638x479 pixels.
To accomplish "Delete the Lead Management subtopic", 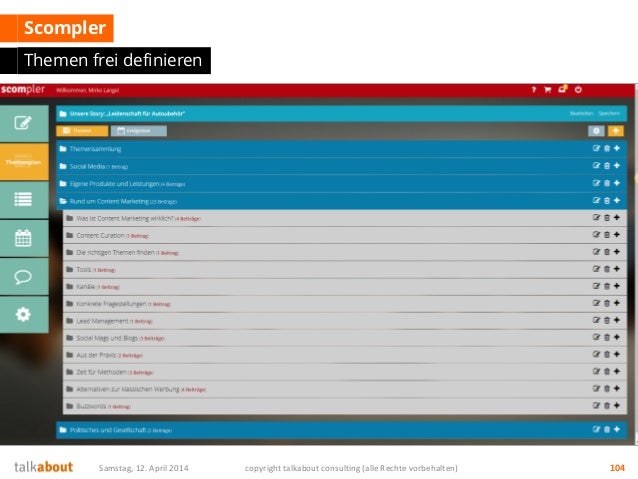I will pos(607,320).
